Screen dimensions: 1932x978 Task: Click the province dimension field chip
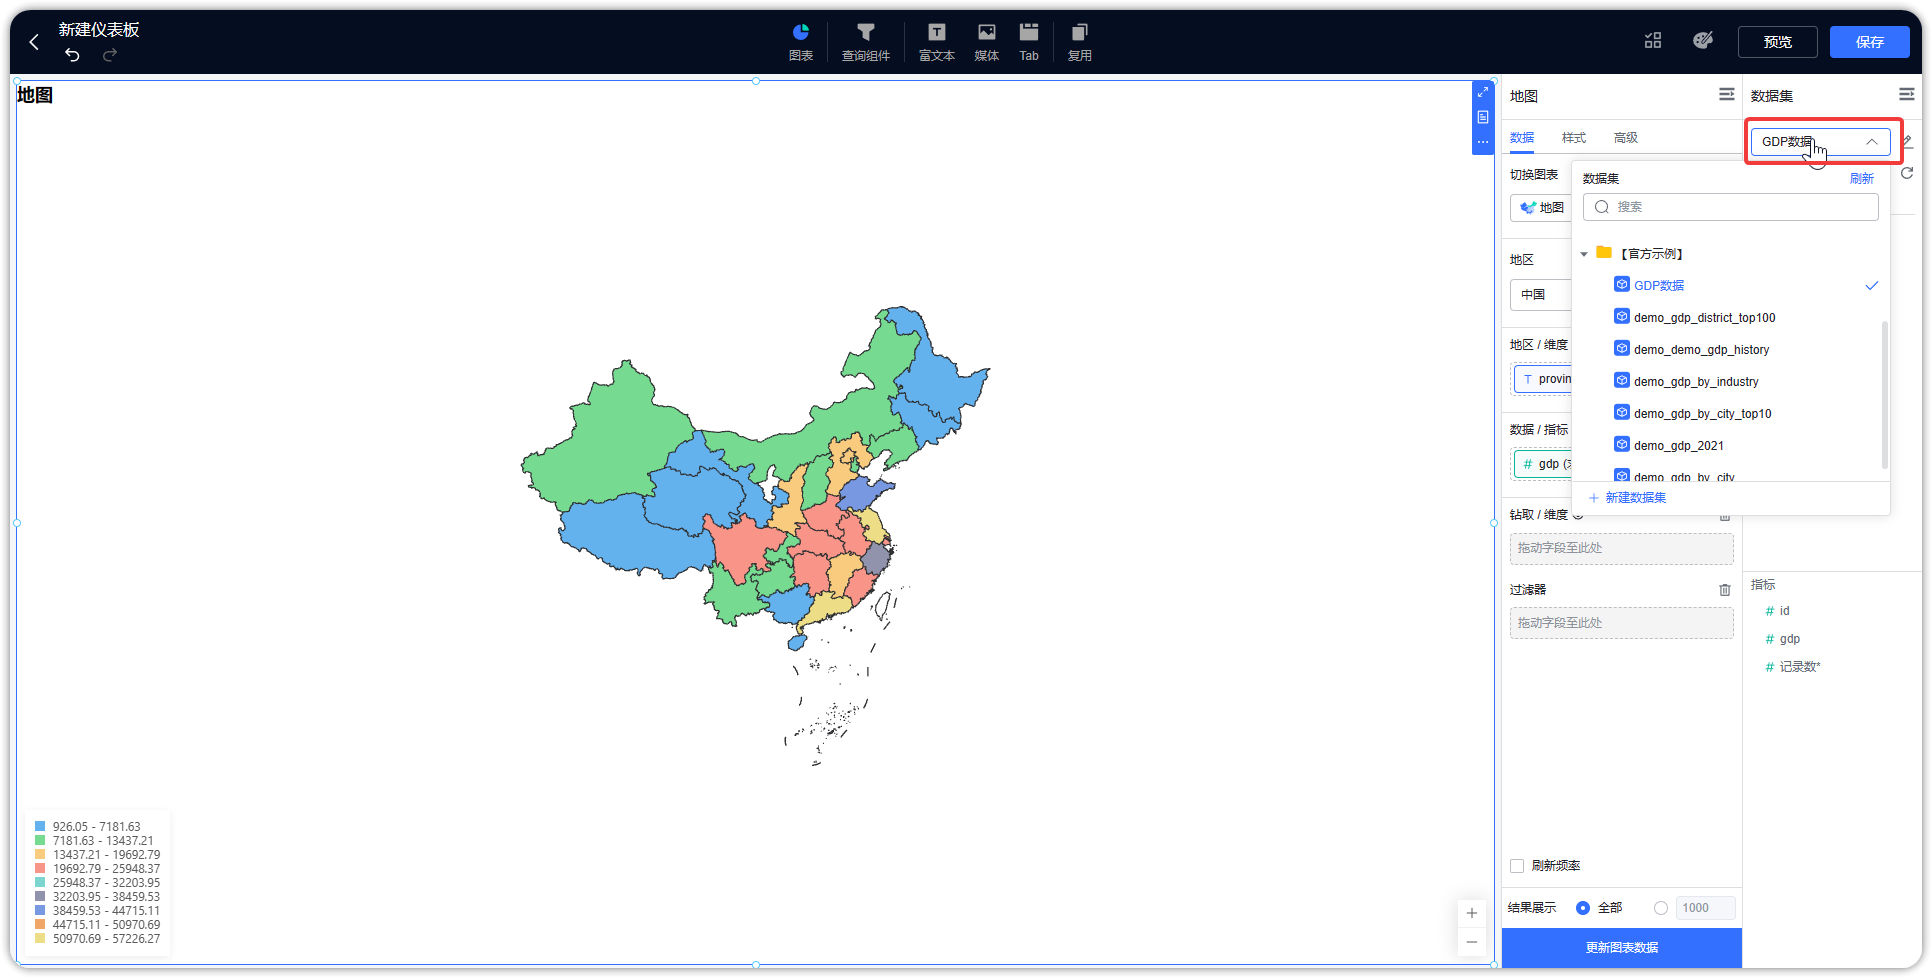[x=1543, y=380]
